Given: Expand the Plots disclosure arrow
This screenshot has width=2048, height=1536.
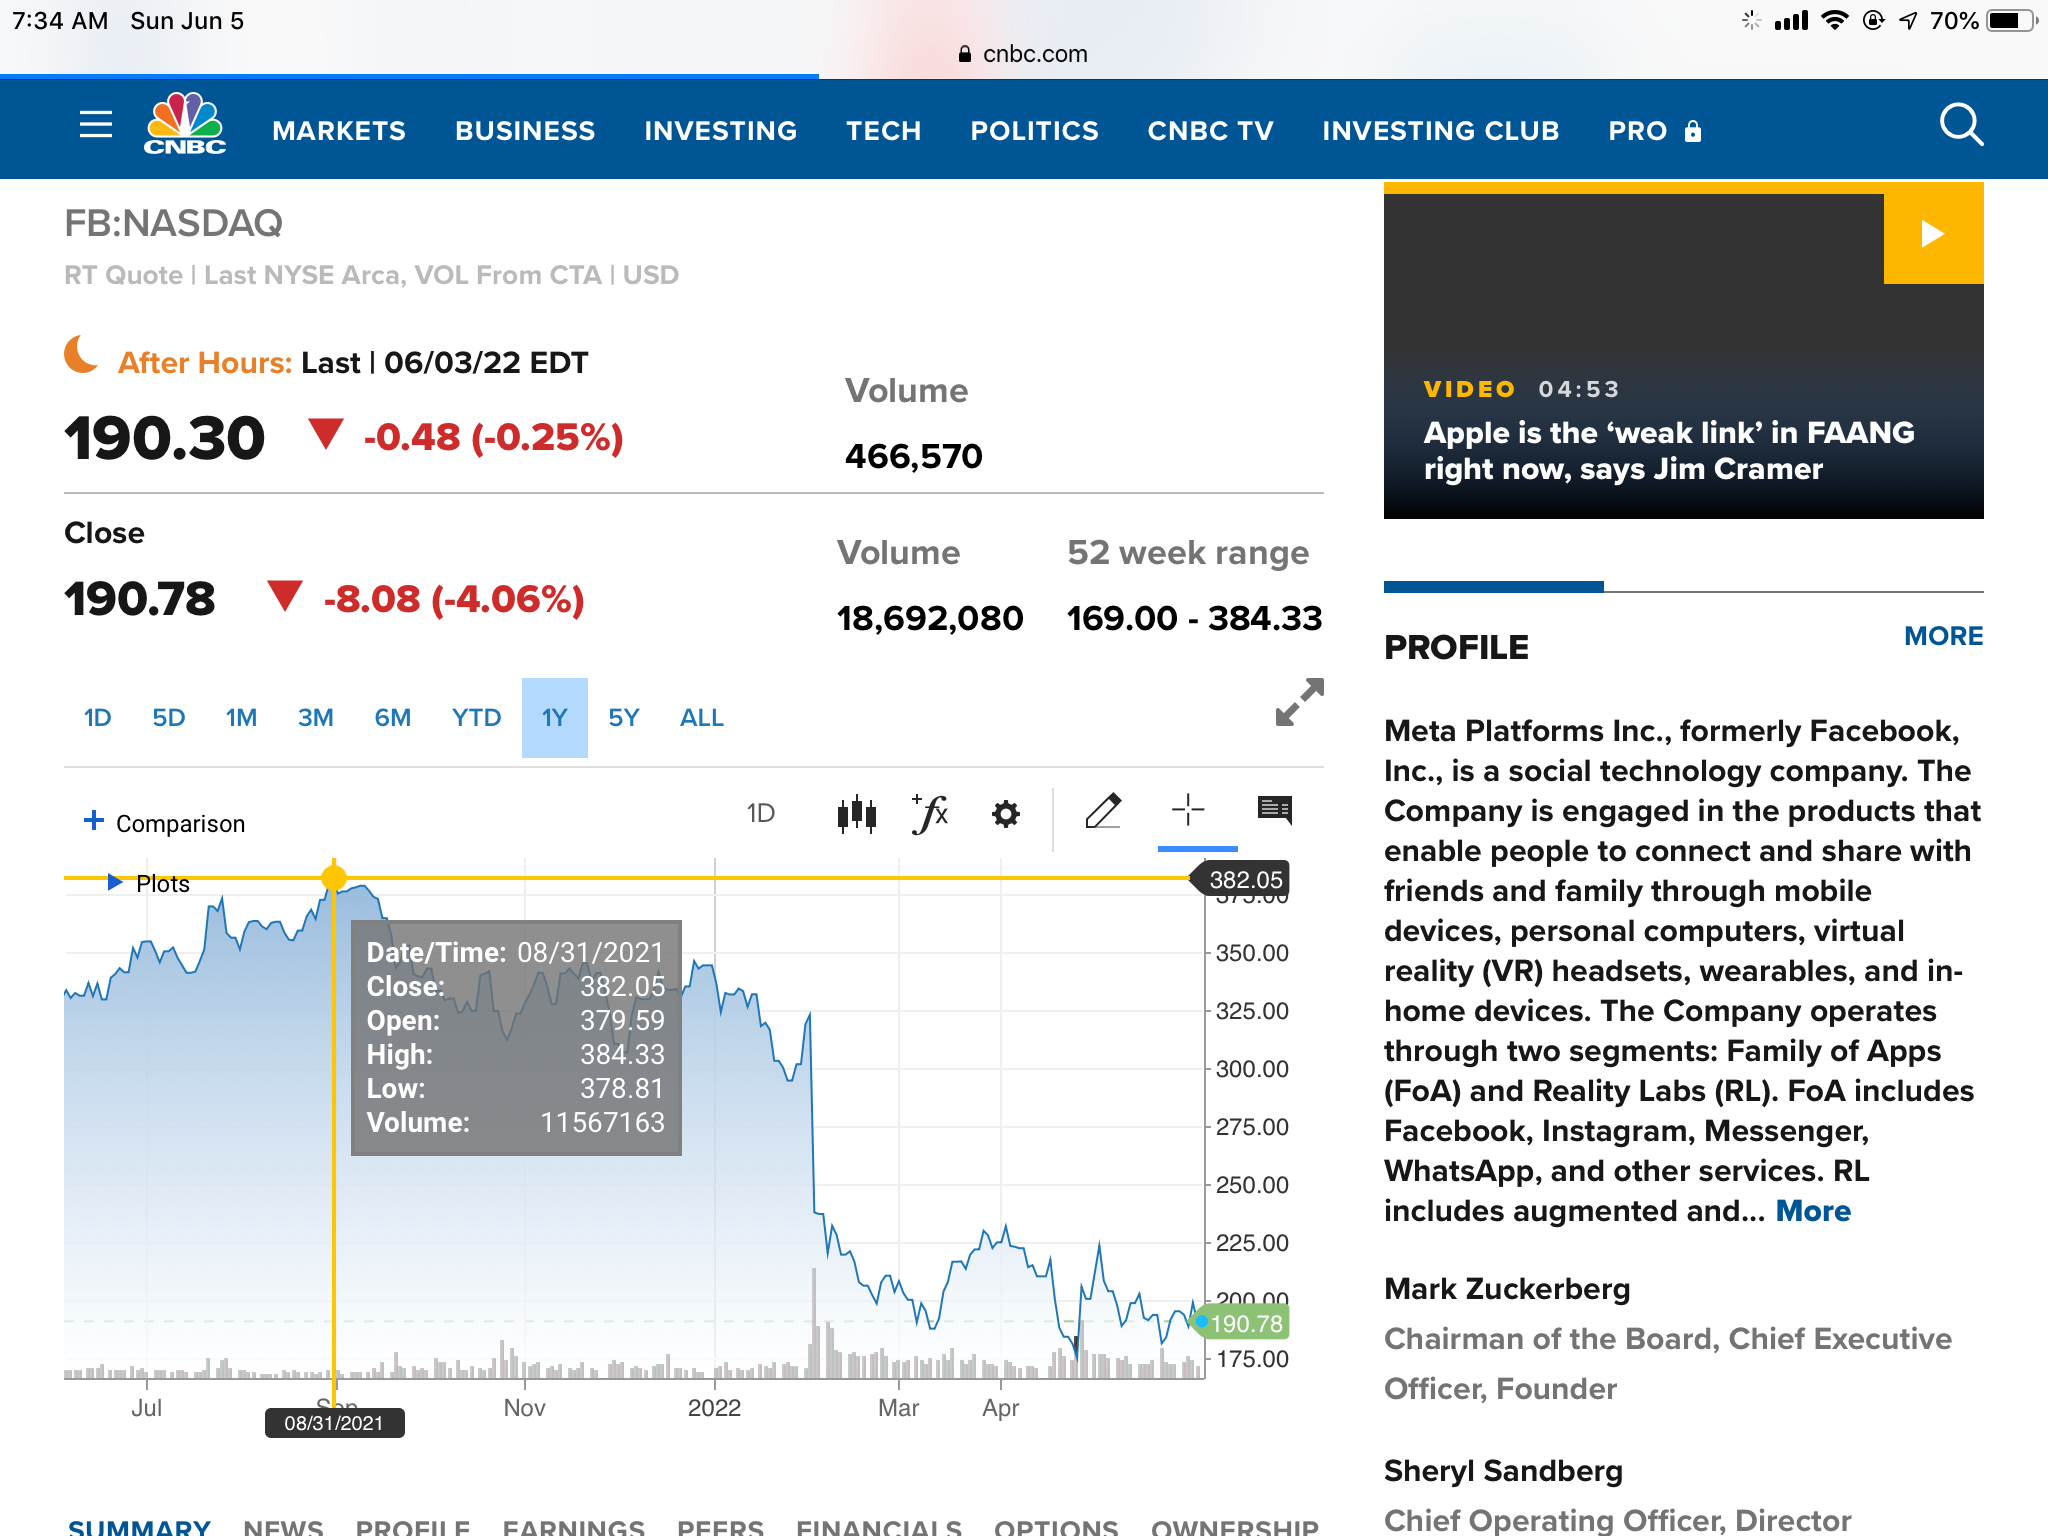Looking at the screenshot, I should tap(115, 882).
